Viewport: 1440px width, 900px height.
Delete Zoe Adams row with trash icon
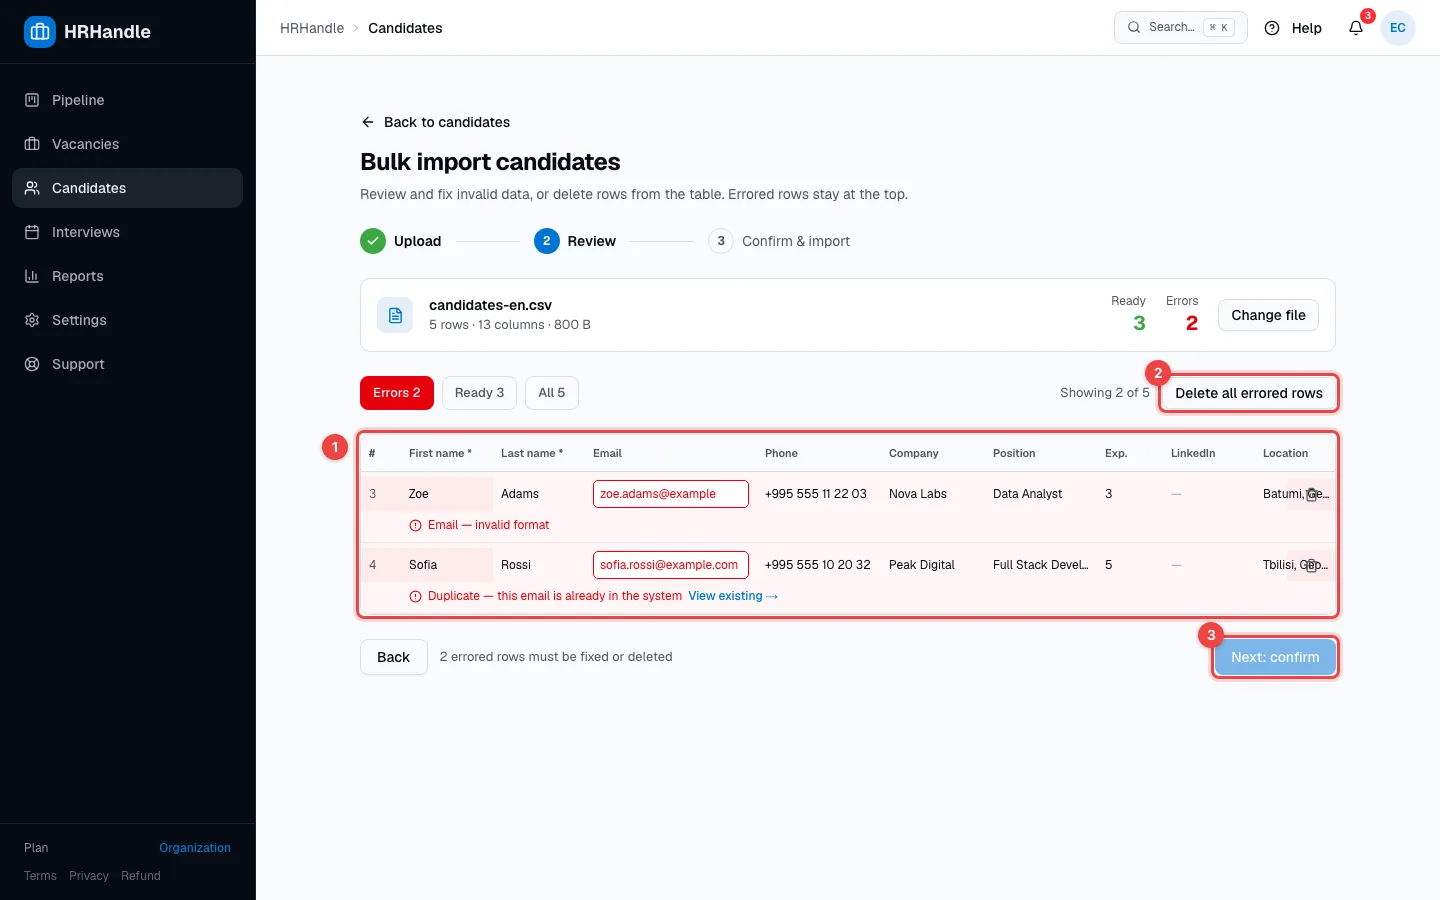click(1312, 494)
